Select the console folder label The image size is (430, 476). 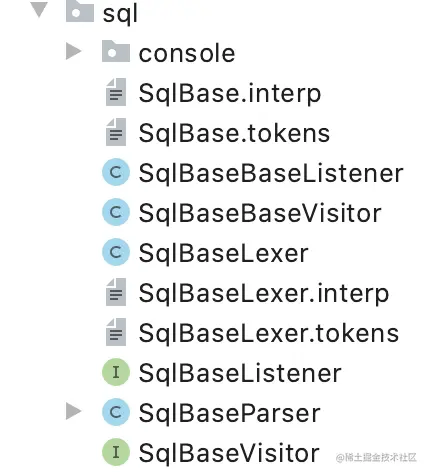click(x=187, y=54)
